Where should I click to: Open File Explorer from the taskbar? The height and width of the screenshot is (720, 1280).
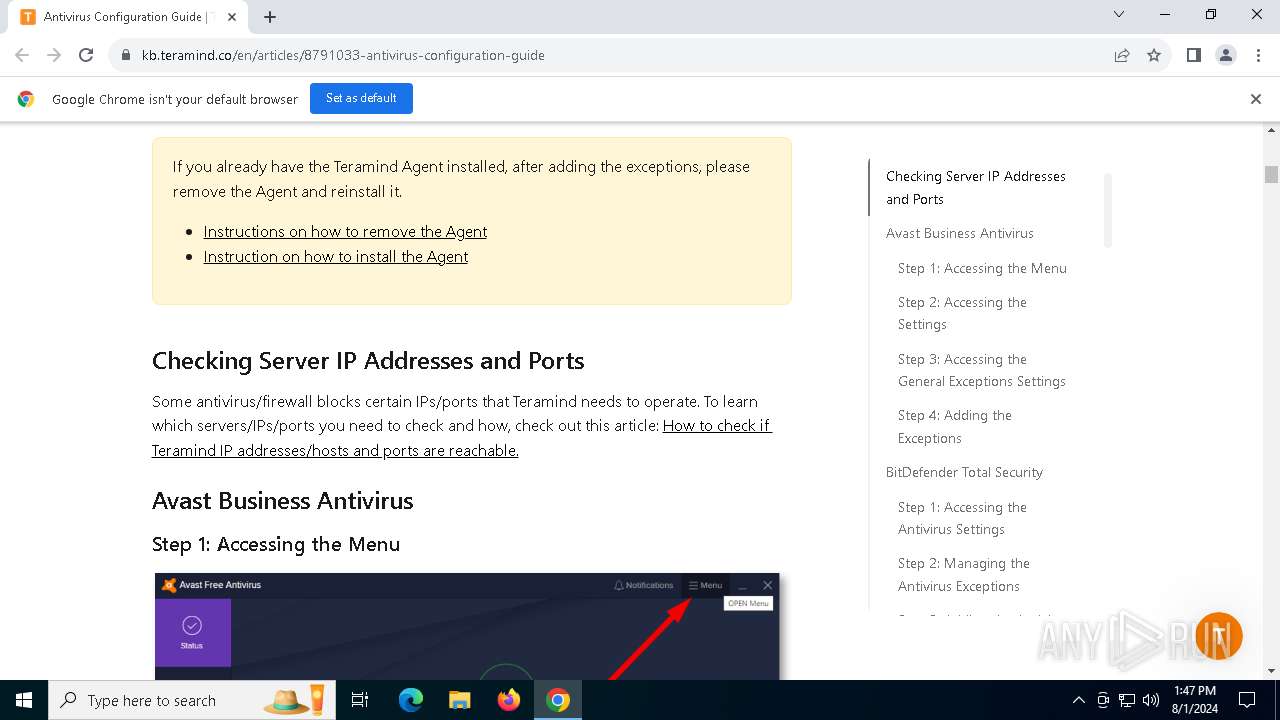459,700
